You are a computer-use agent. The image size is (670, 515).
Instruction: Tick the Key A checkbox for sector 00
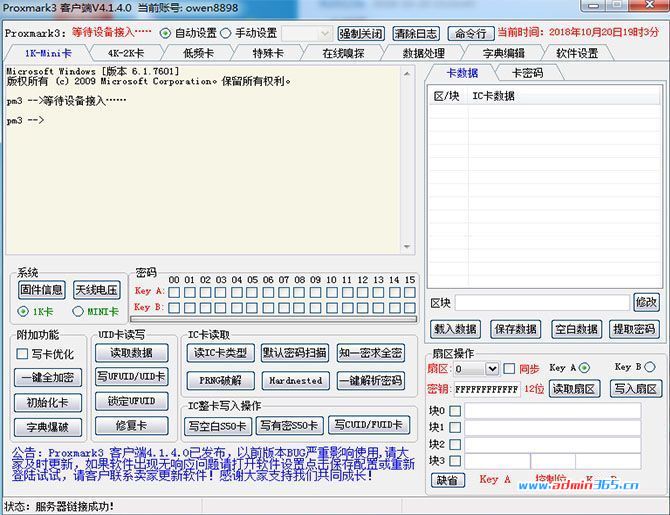tap(174, 292)
